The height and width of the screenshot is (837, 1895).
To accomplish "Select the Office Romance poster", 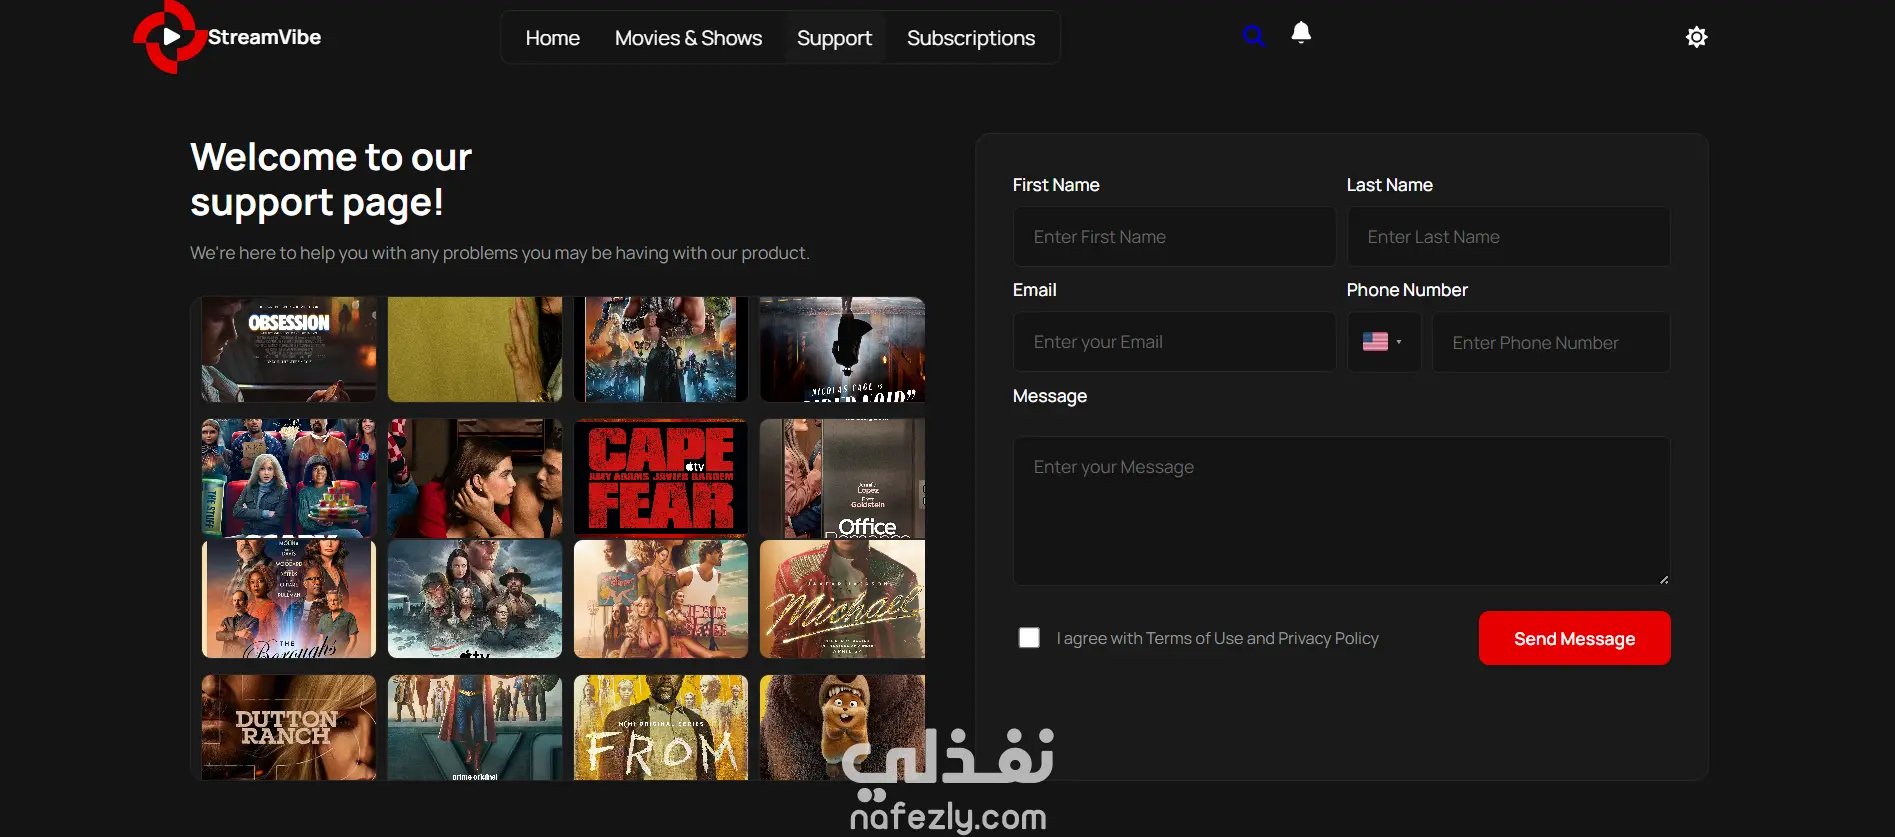I will (842, 478).
